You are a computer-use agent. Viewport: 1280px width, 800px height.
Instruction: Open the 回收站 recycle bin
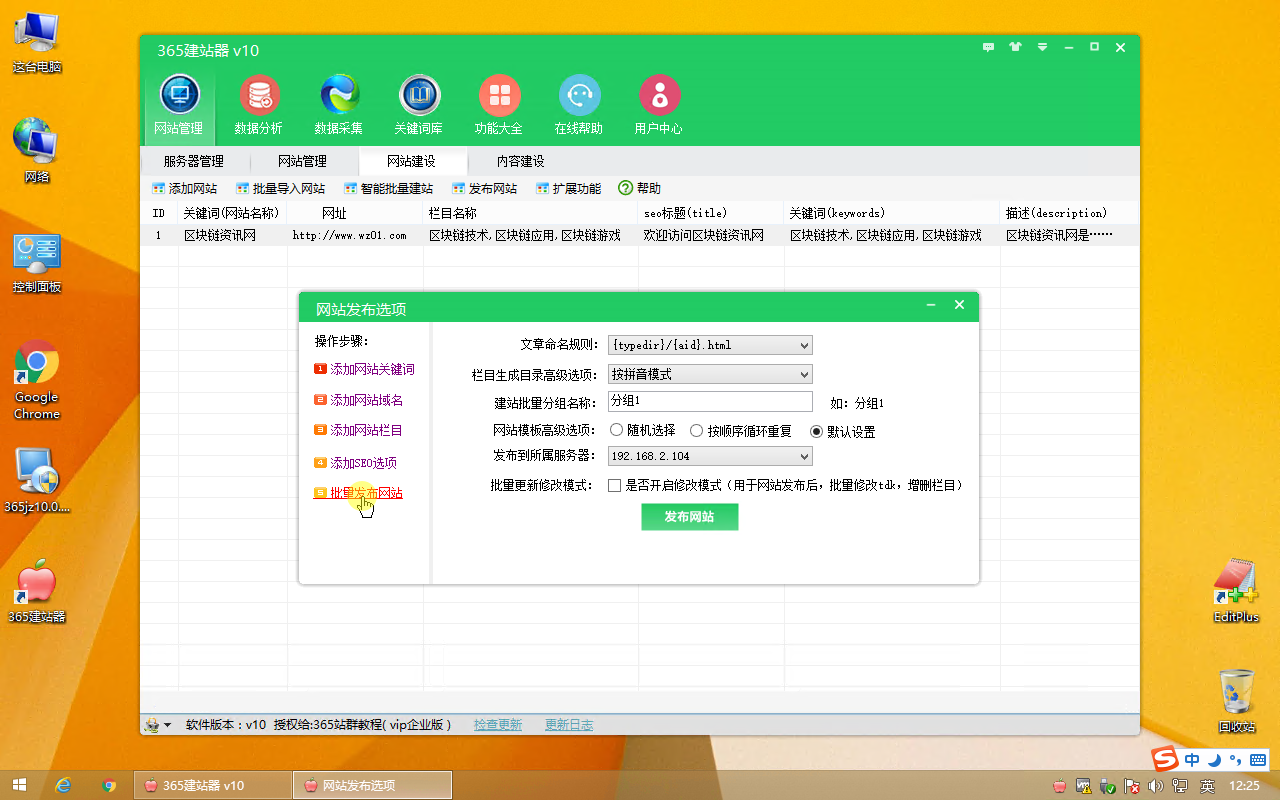pyautogui.click(x=1237, y=701)
